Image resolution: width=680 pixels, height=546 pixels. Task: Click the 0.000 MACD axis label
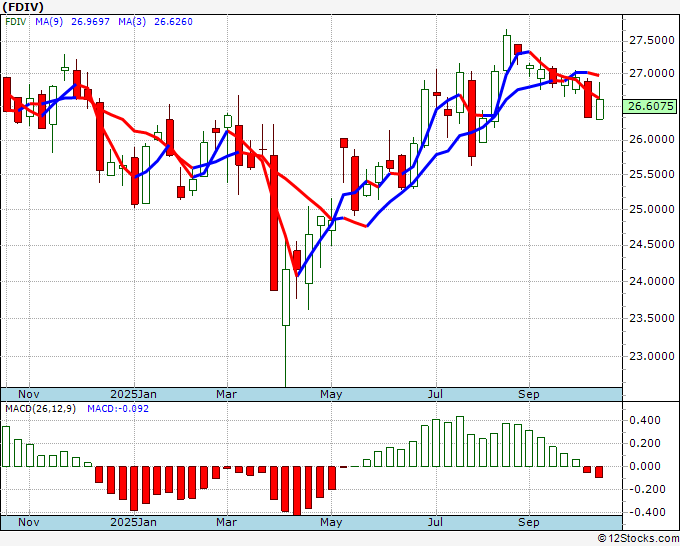[646, 466]
